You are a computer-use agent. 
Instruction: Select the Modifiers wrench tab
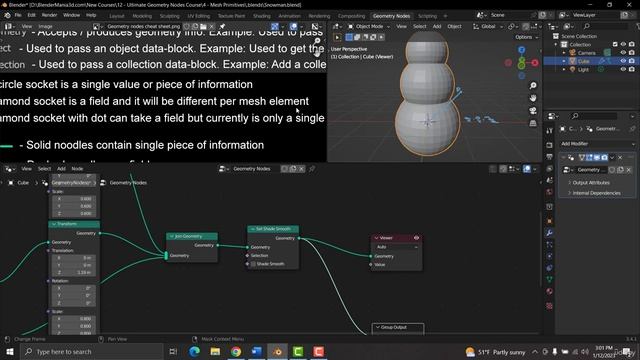point(549,233)
